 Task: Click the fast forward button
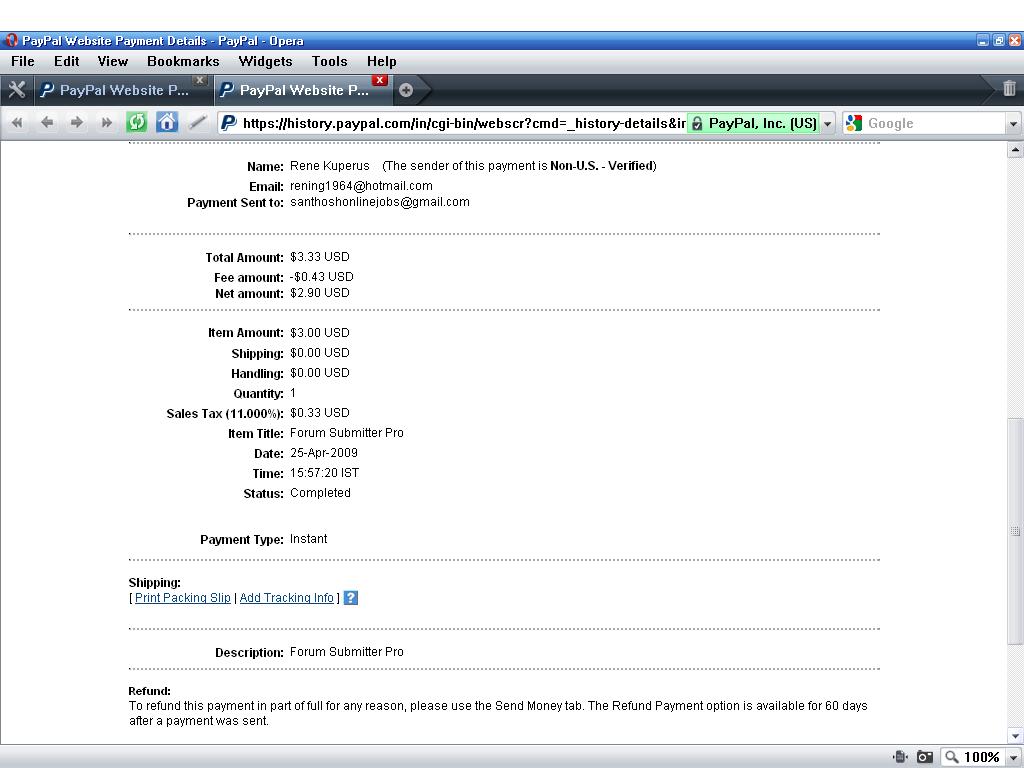106,122
